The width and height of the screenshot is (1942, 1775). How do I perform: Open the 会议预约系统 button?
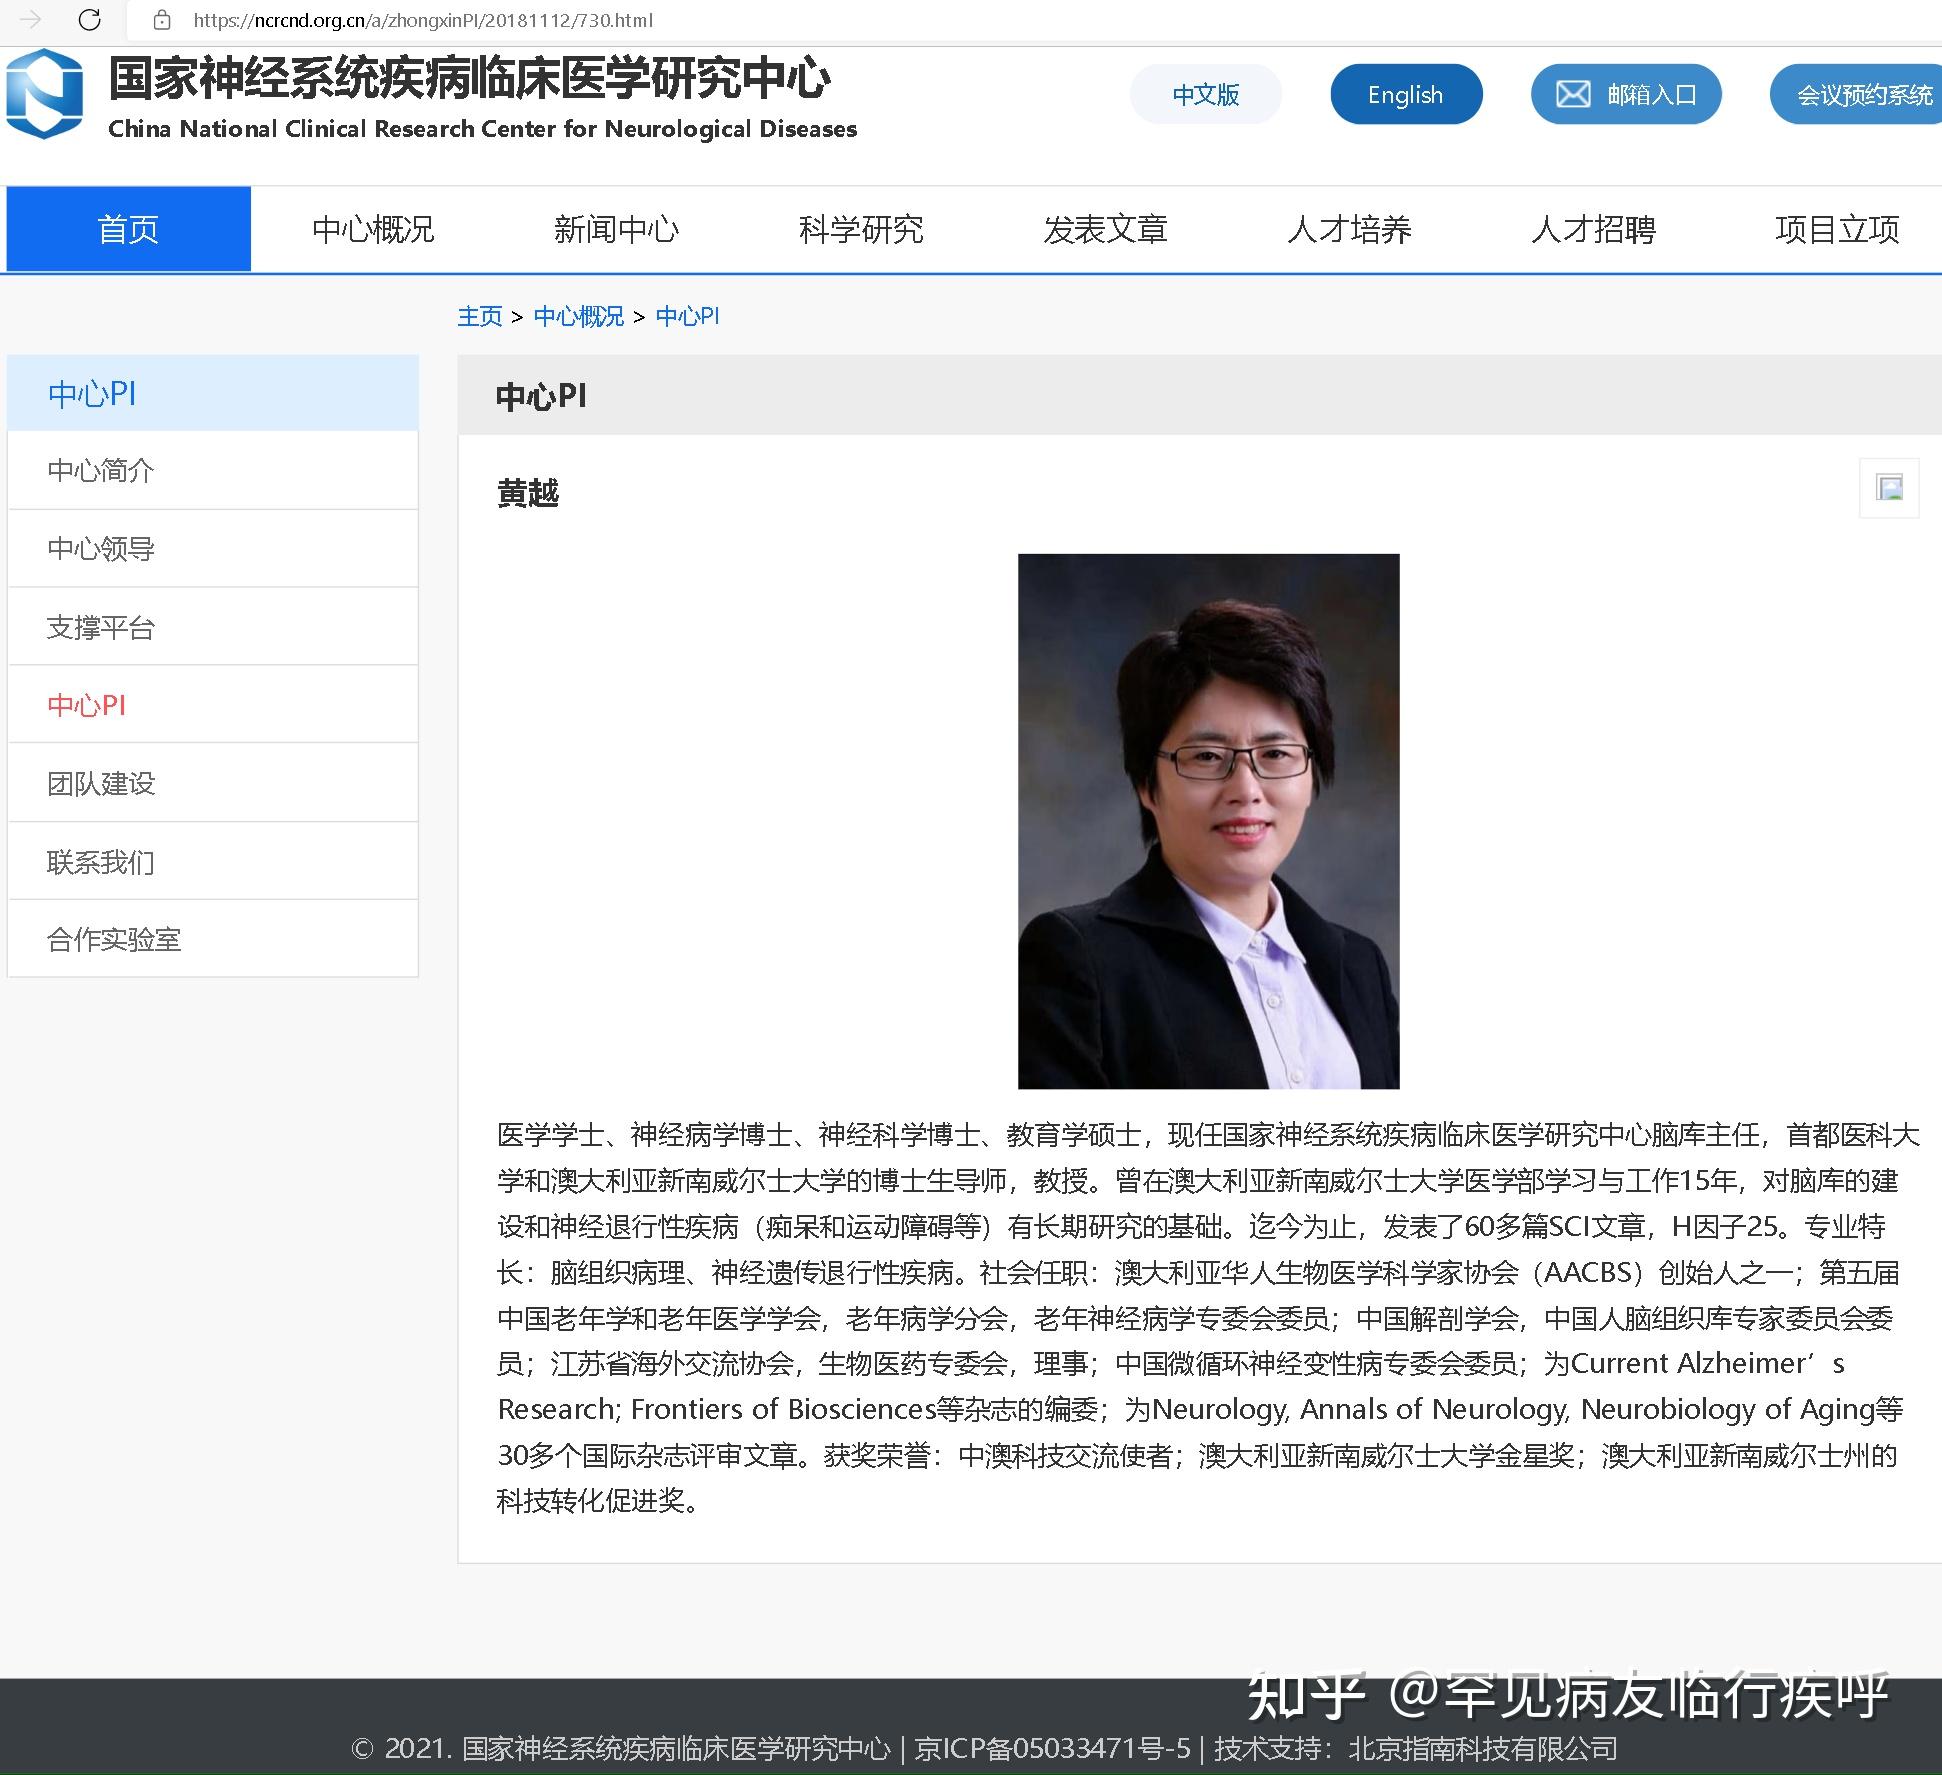tap(1863, 95)
